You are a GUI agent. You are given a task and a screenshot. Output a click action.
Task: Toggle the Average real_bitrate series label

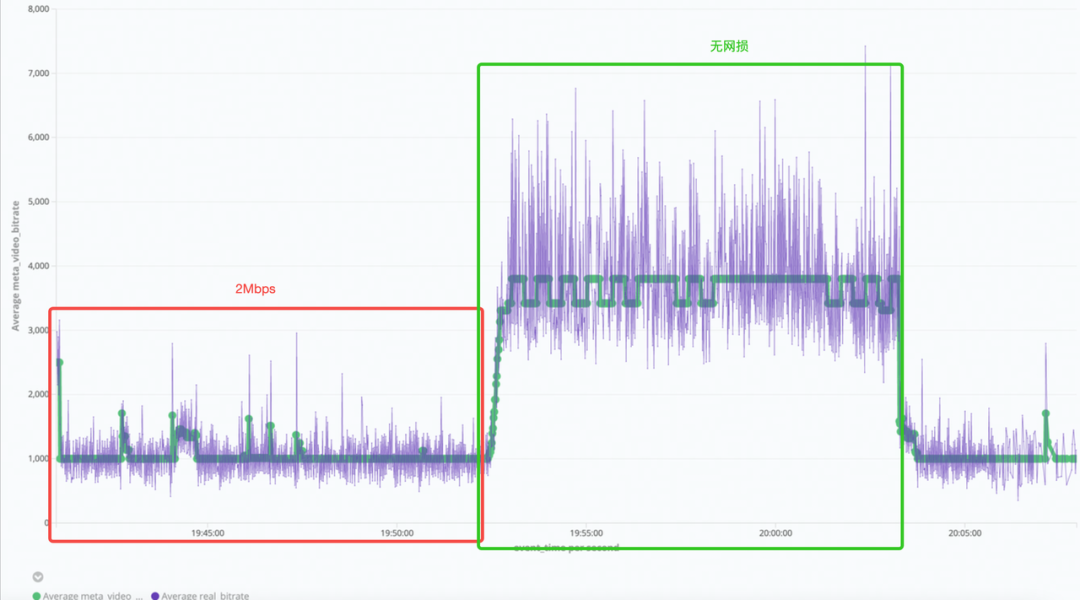click(205, 596)
